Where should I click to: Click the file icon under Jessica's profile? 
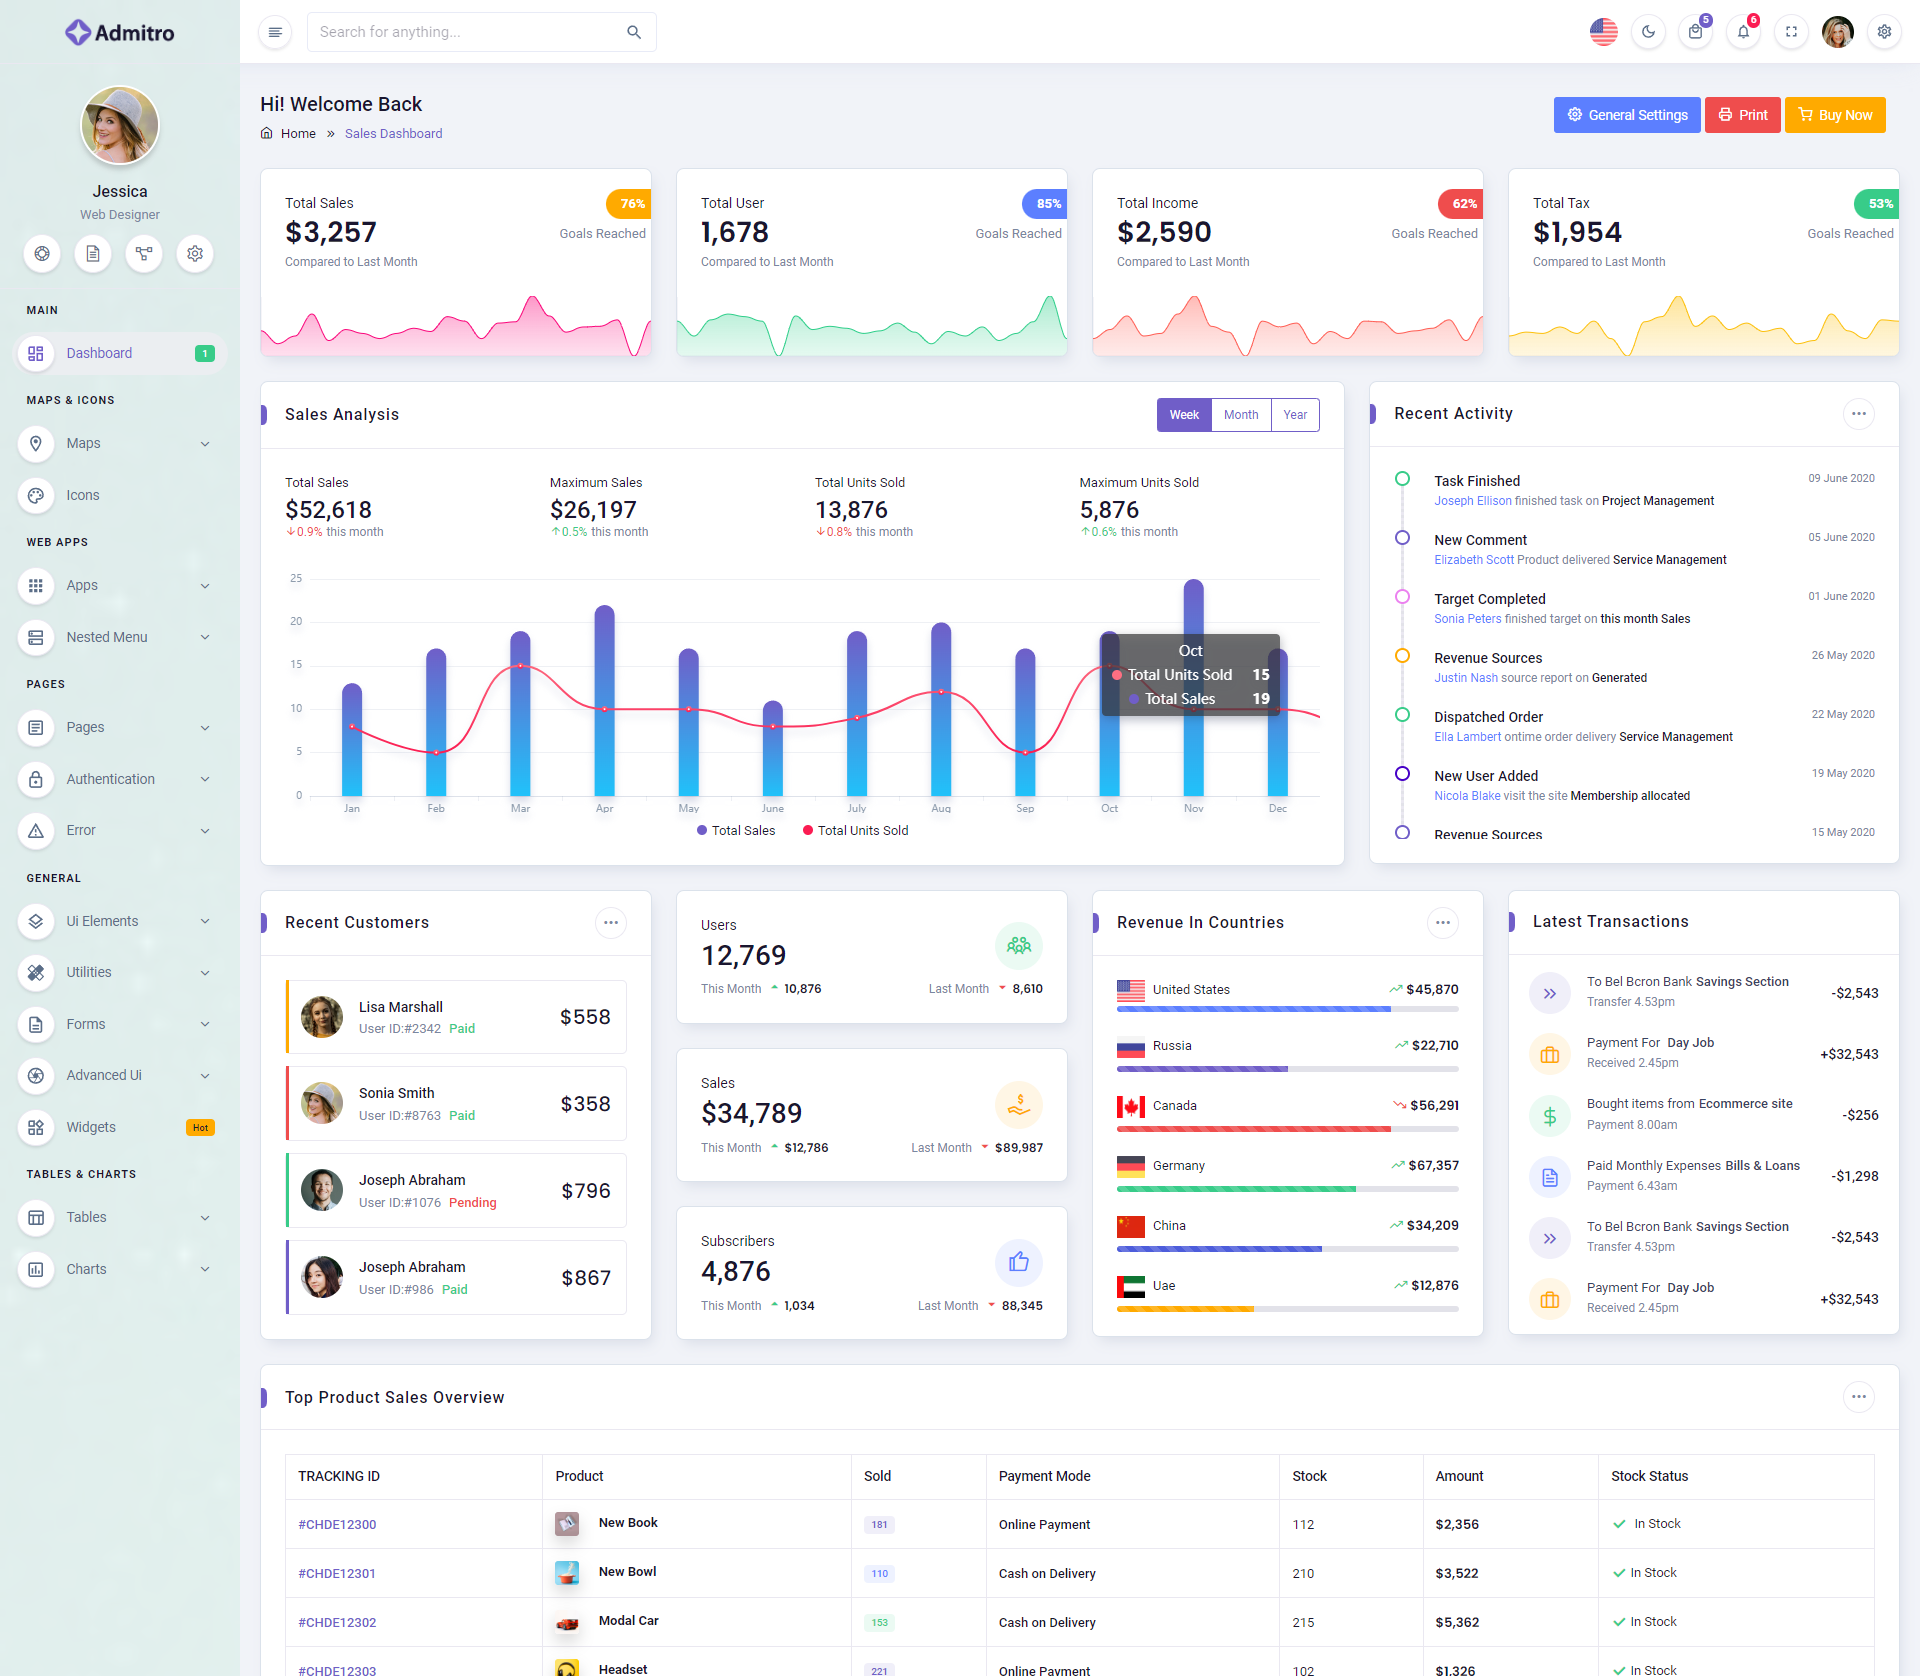(93, 254)
